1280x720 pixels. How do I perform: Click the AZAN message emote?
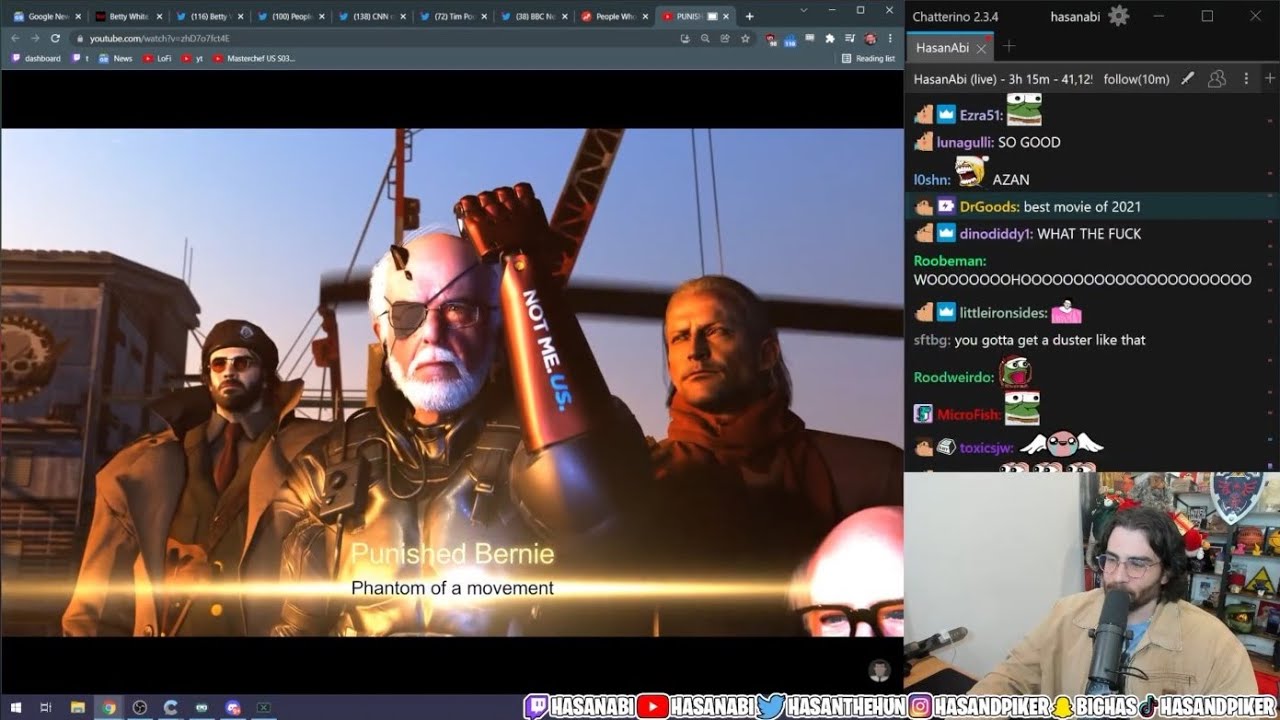click(971, 173)
